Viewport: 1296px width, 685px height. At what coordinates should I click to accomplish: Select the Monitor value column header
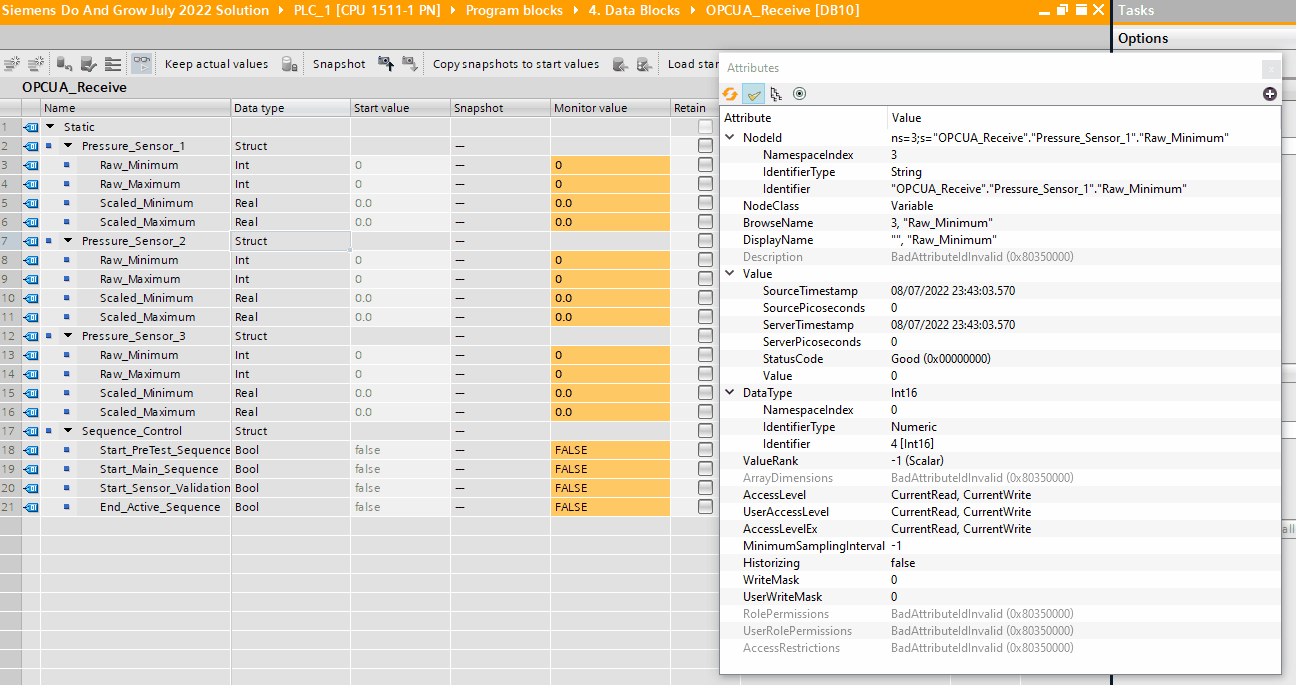point(589,108)
